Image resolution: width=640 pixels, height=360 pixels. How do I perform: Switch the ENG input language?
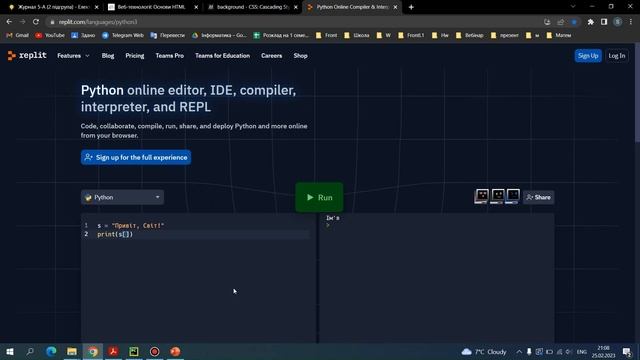(582, 351)
